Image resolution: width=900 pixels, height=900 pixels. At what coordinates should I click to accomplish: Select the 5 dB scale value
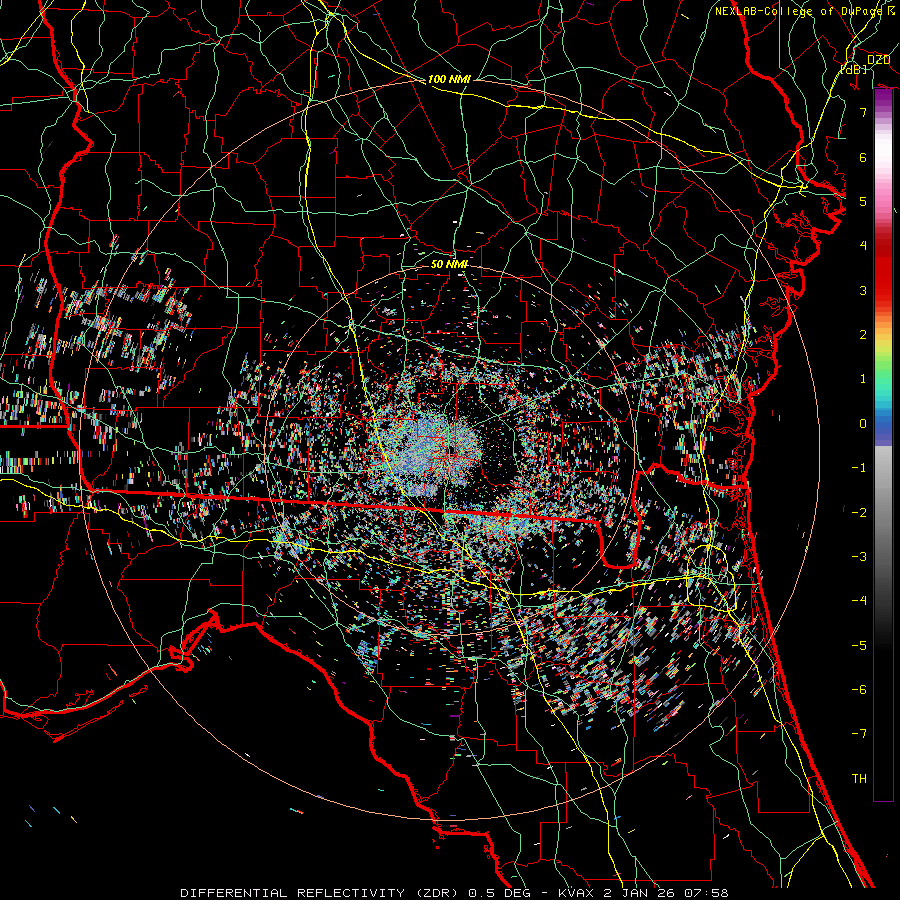click(863, 201)
